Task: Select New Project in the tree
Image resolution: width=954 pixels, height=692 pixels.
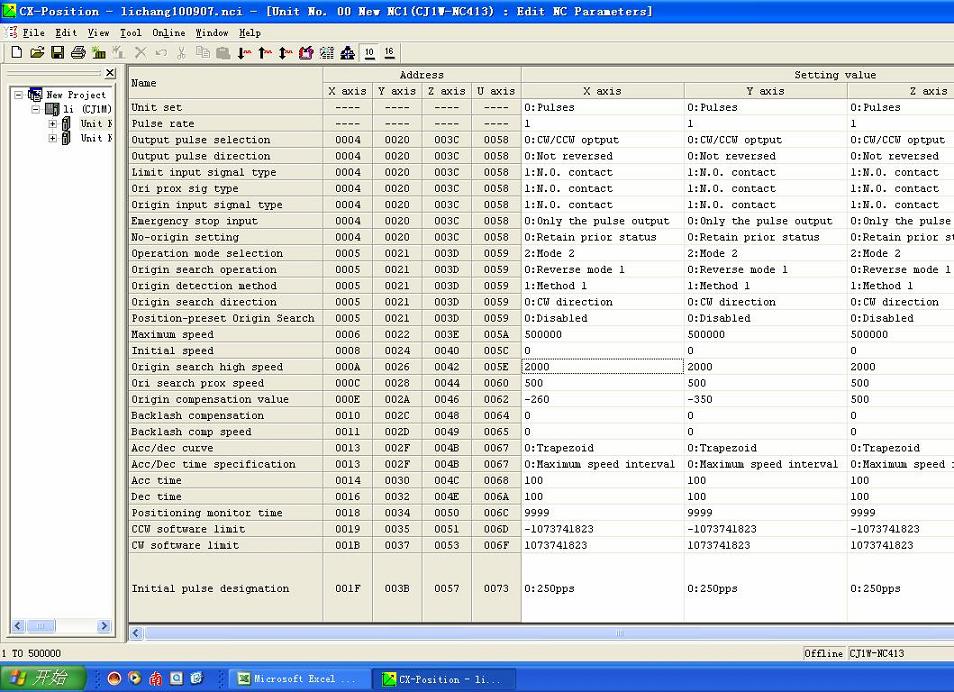Action: pyautogui.click(x=75, y=95)
